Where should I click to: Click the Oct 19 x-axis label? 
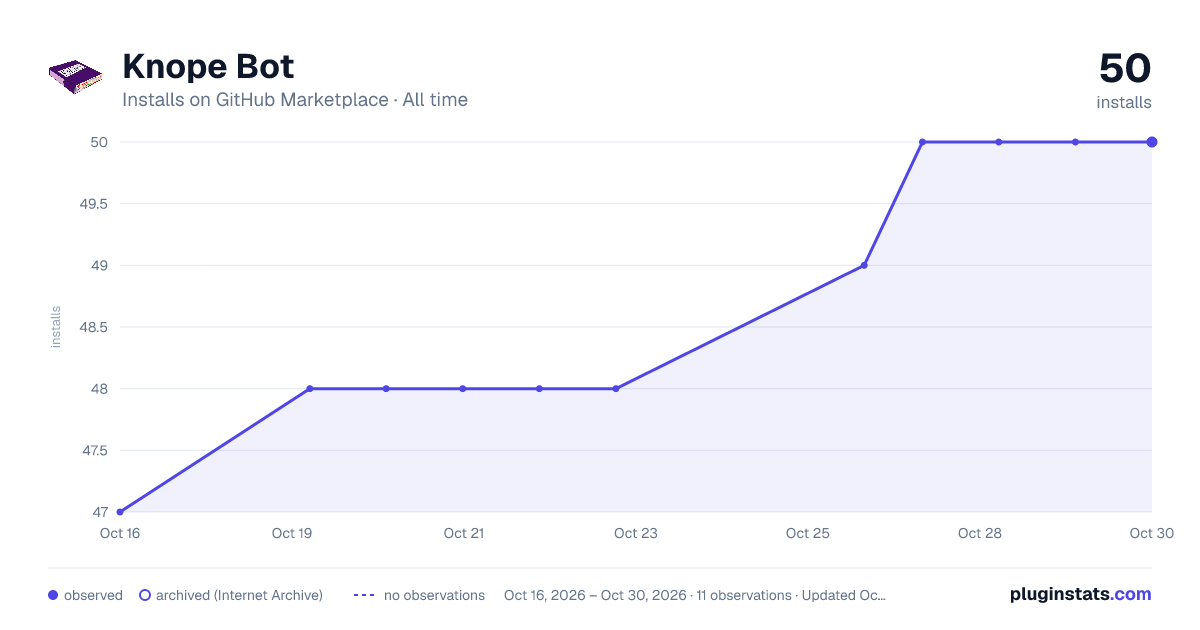(x=292, y=533)
